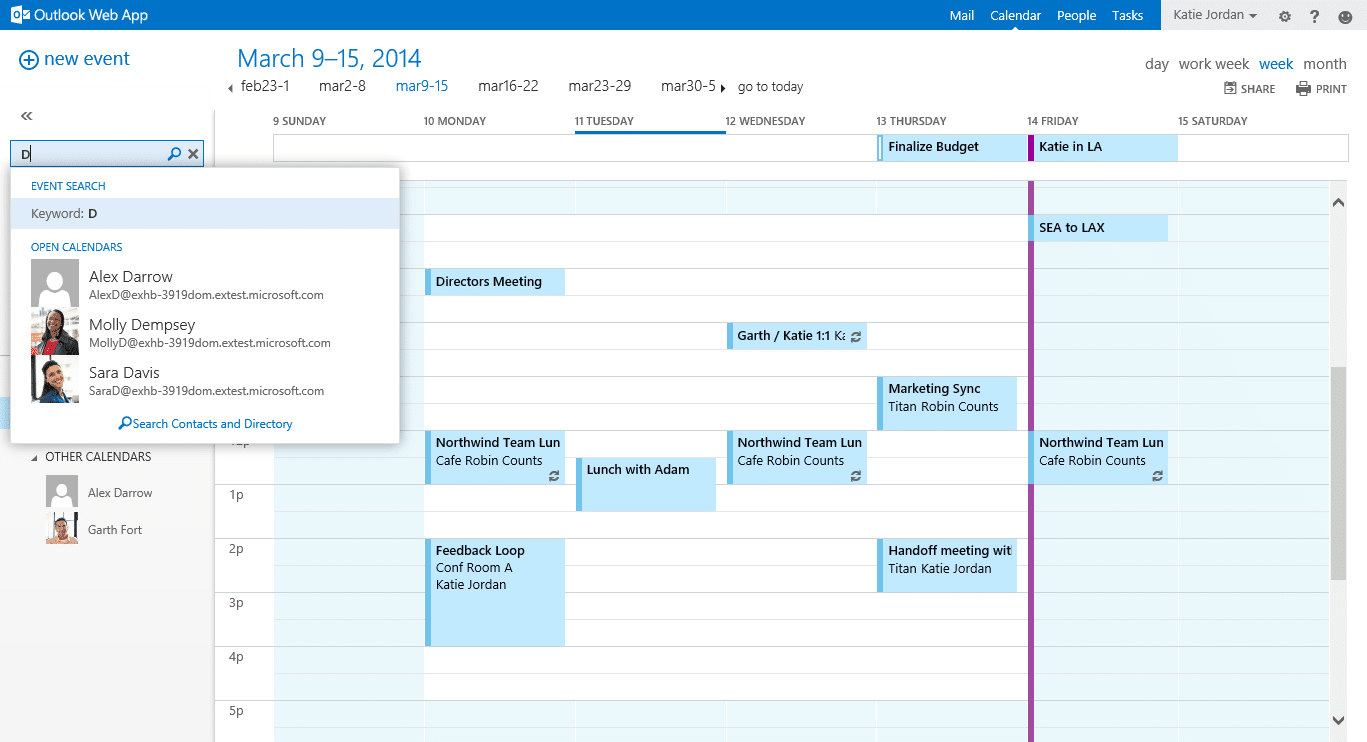The width and height of the screenshot is (1367, 742).
Task: Click the smiley feedback icon
Action: coord(1343,16)
